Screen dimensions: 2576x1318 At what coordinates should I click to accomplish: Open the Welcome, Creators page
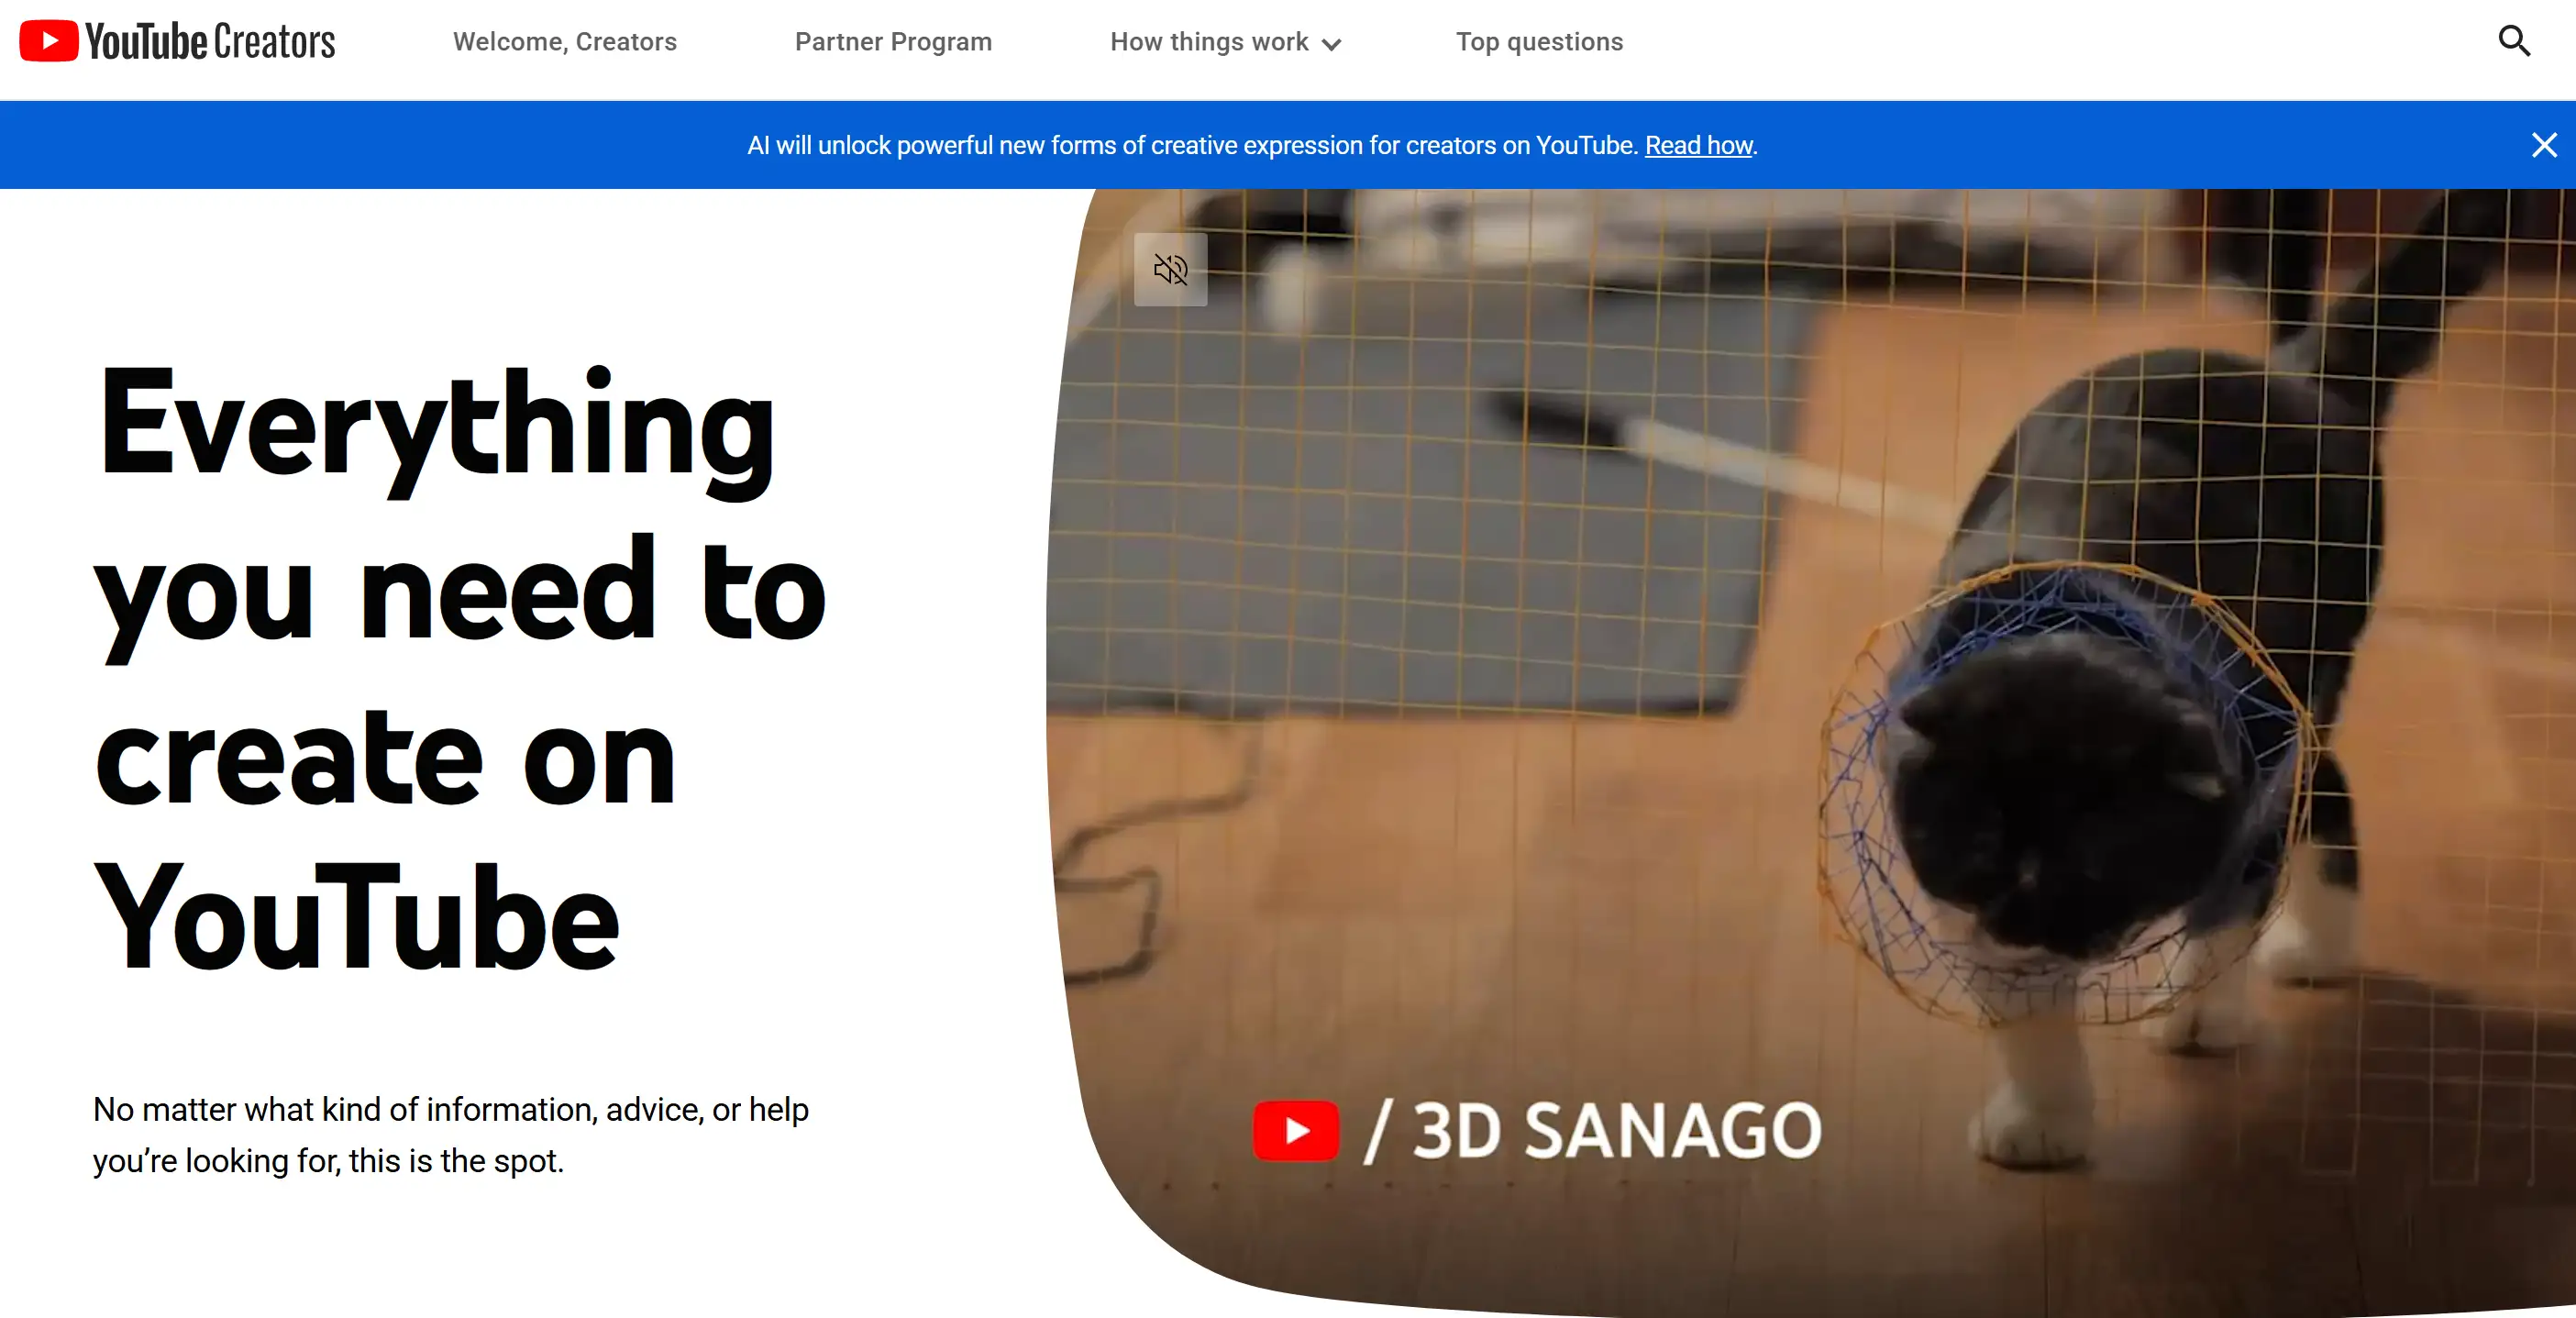(564, 42)
